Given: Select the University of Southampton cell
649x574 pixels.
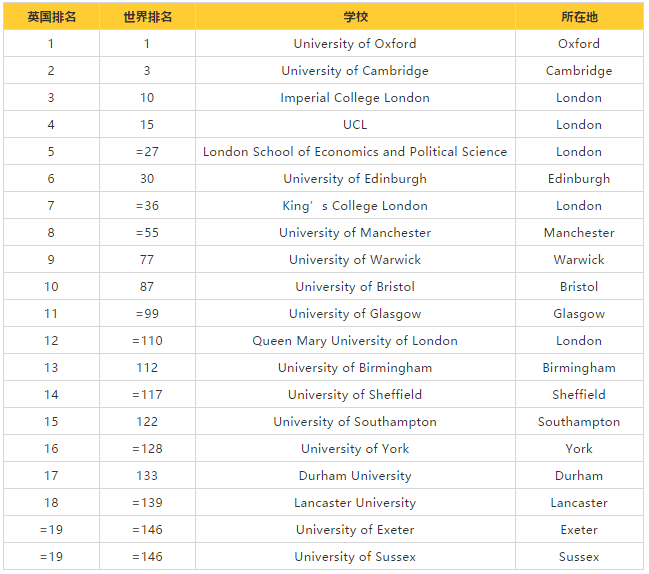Looking at the screenshot, I should [355, 422].
